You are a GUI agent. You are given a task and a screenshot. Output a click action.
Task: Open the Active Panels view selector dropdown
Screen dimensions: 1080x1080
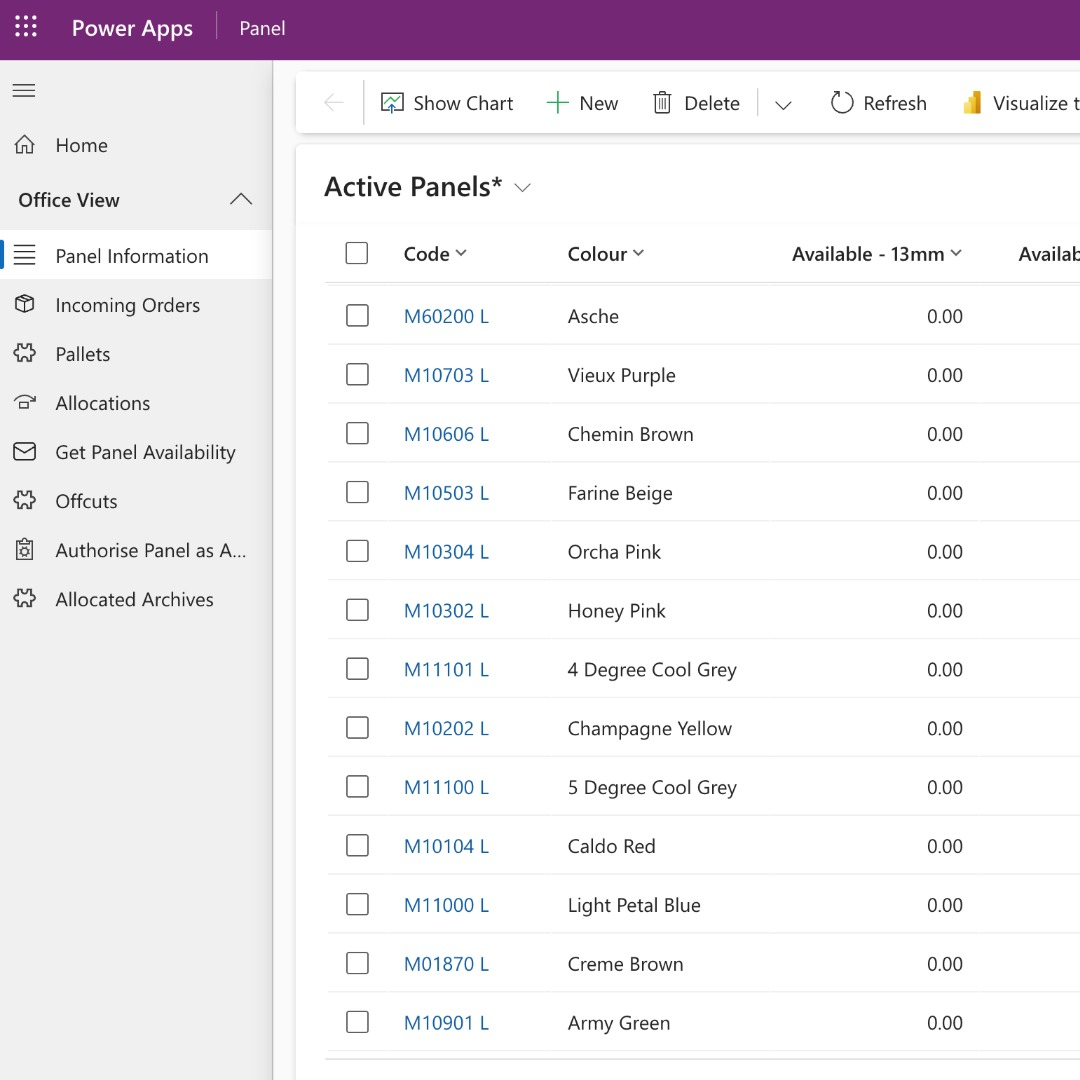click(x=522, y=188)
